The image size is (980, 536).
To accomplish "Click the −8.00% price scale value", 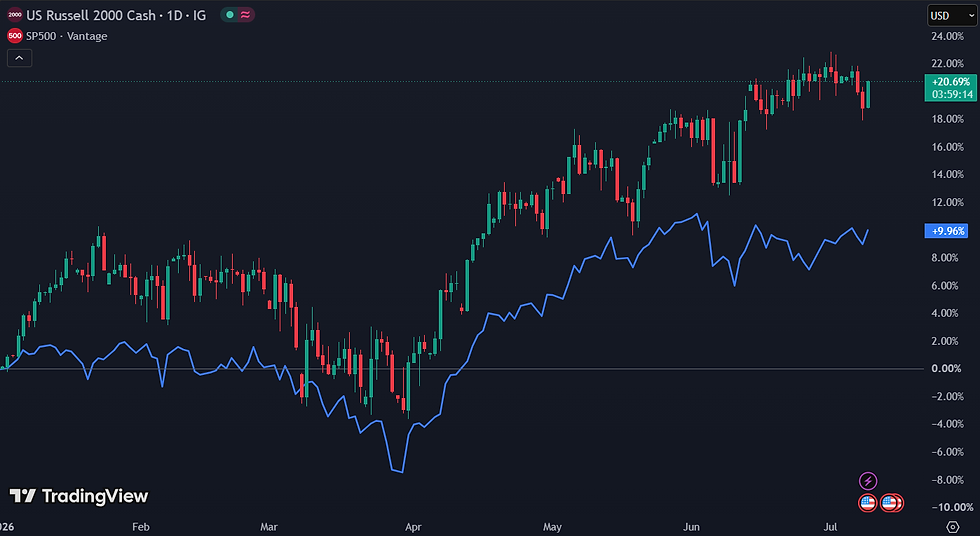I will [x=948, y=480].
